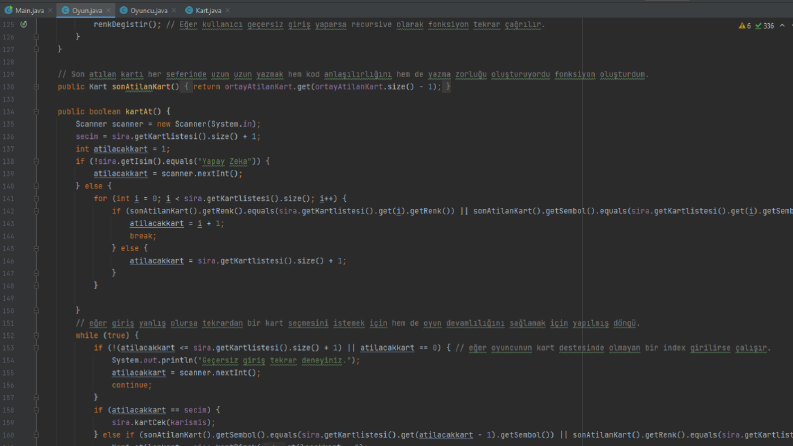
Task: Click the 'secim' variable on line 136
Action: pyautogui.click(x=86, y=137)
